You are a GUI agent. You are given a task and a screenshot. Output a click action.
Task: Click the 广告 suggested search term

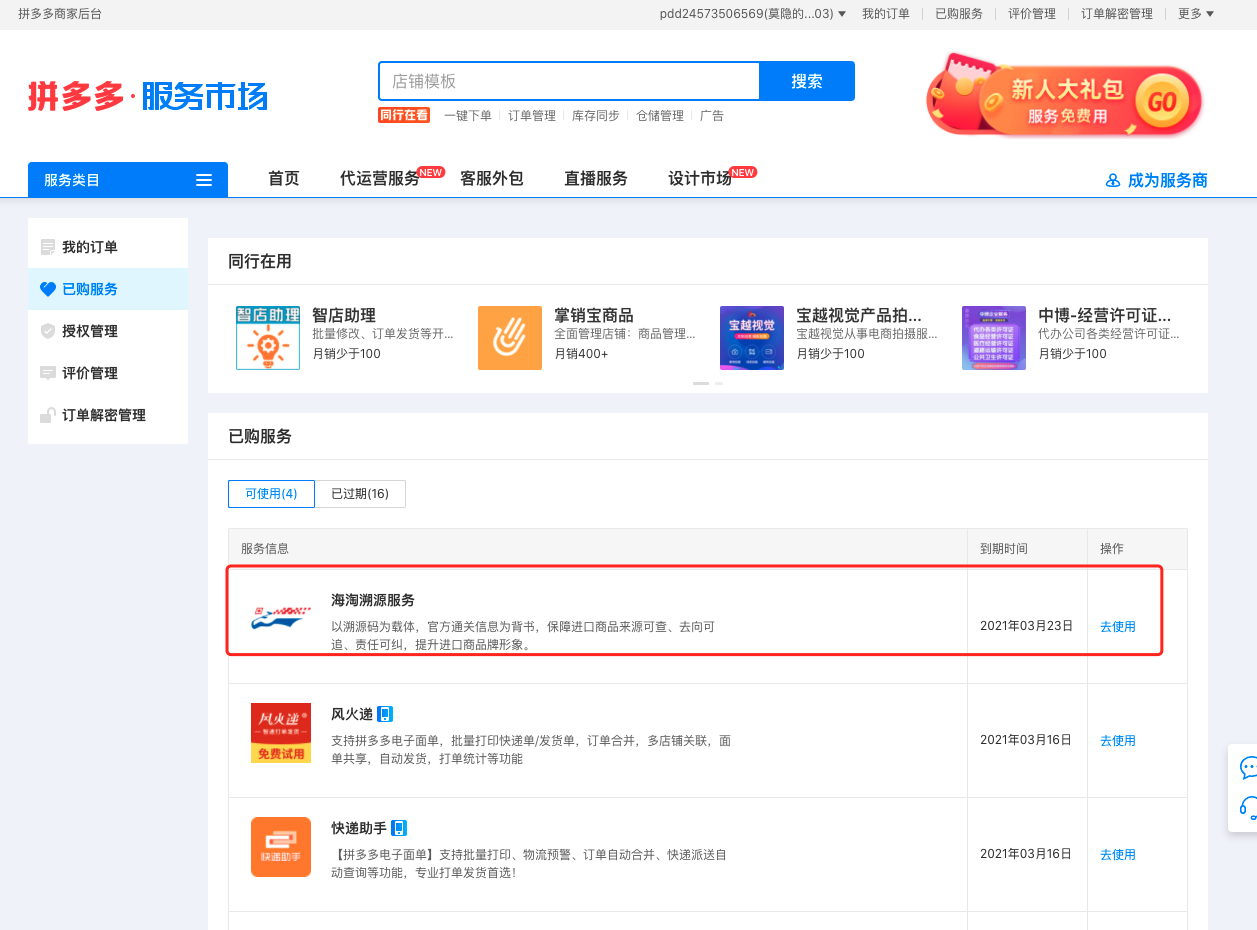tap(712, 116)
